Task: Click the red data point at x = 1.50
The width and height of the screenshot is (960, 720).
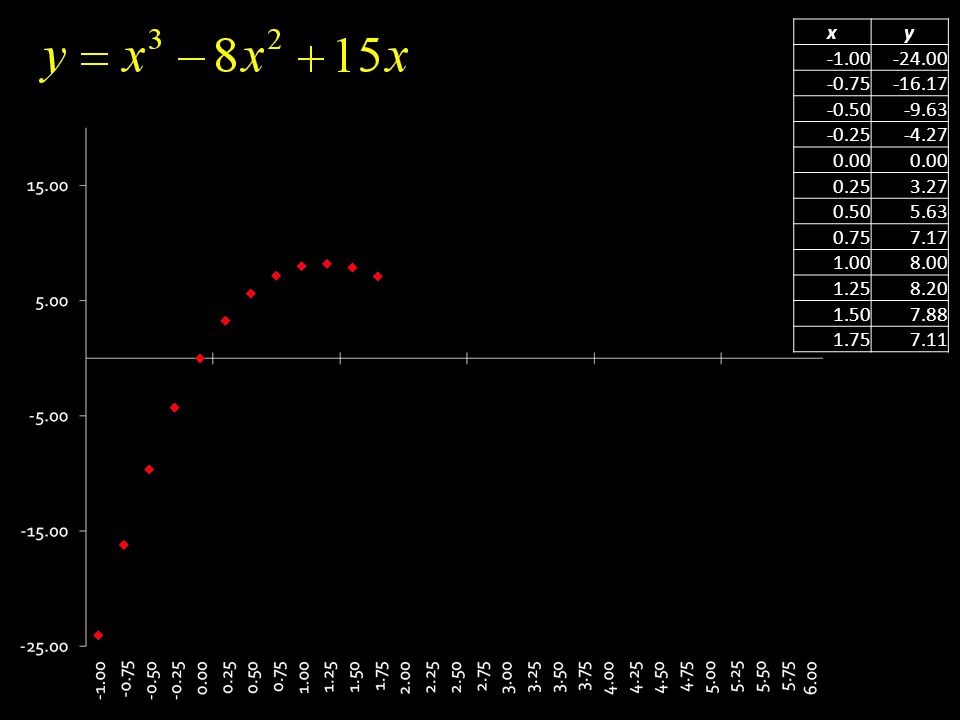Action: click(352, 268)
